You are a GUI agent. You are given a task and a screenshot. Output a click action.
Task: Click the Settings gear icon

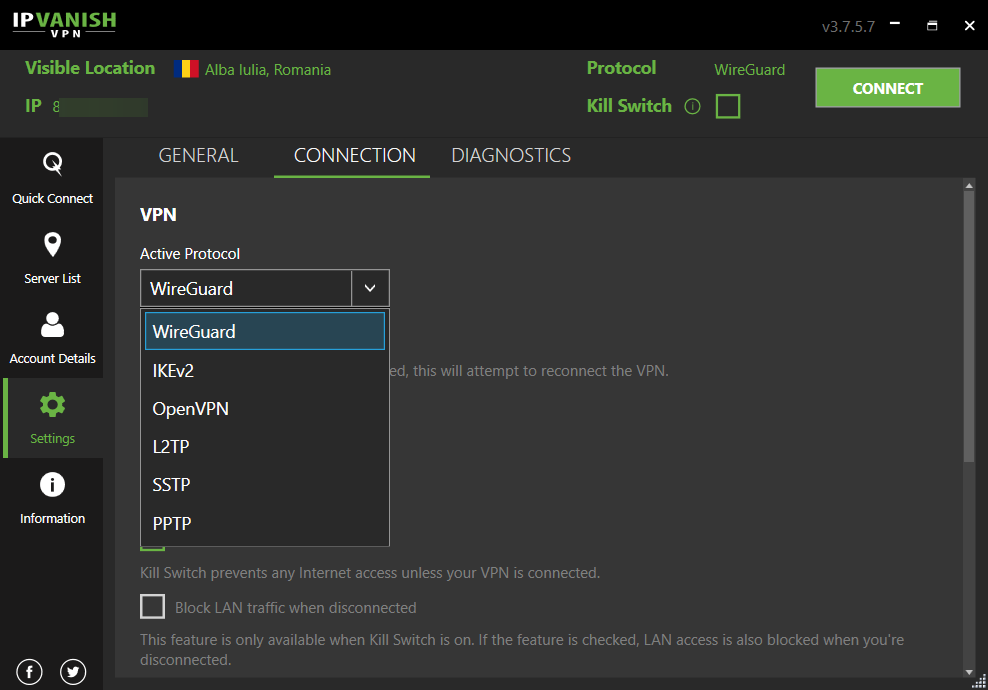point(52,405)
